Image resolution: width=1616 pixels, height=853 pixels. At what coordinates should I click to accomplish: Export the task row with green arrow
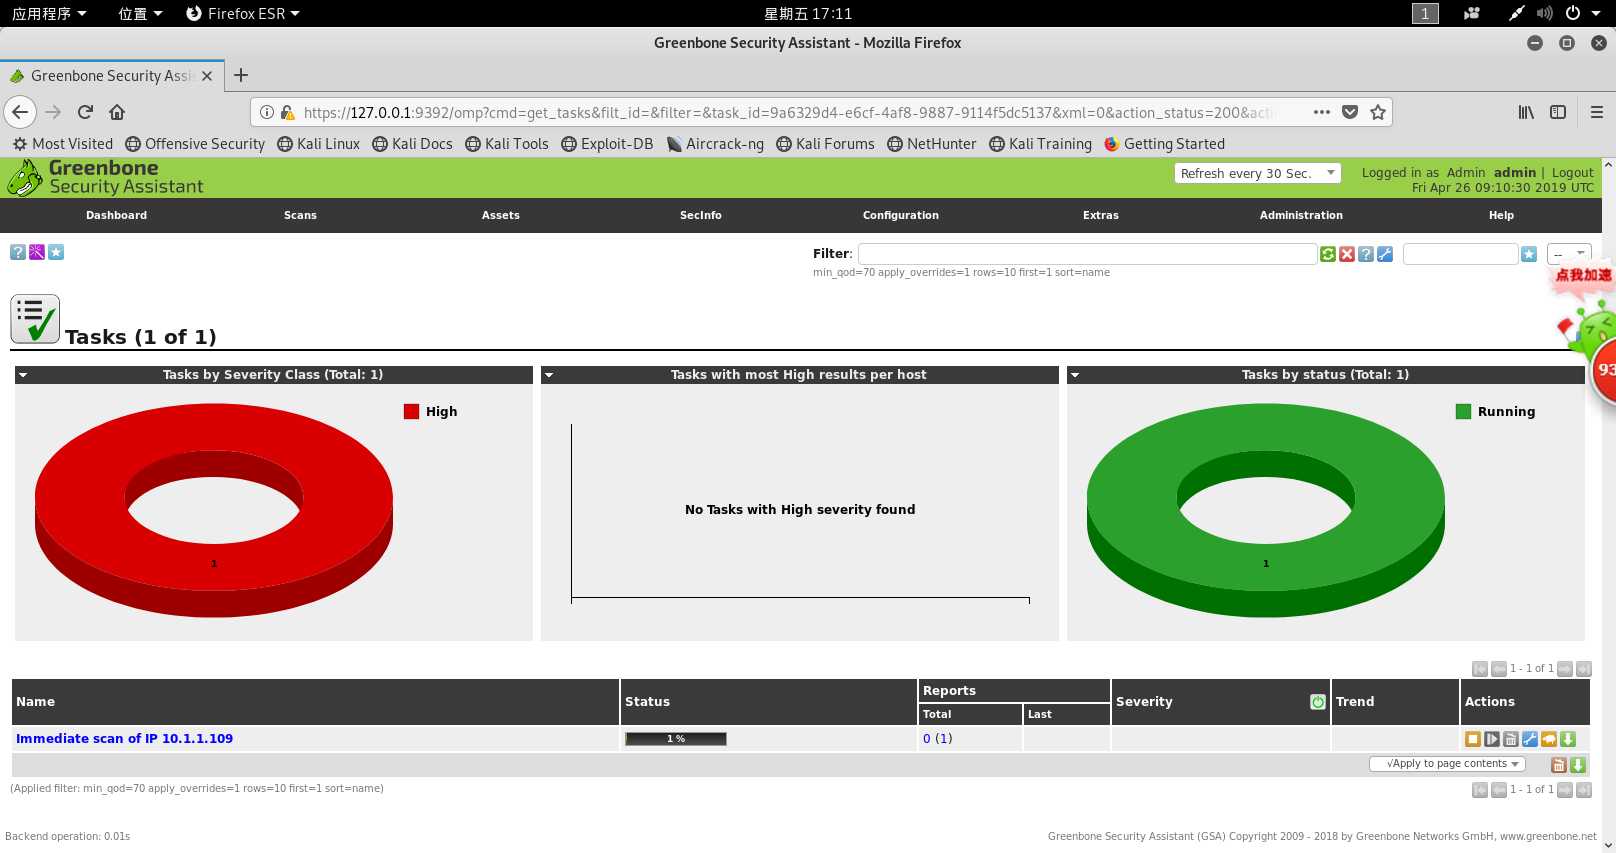click(1568, 739)
